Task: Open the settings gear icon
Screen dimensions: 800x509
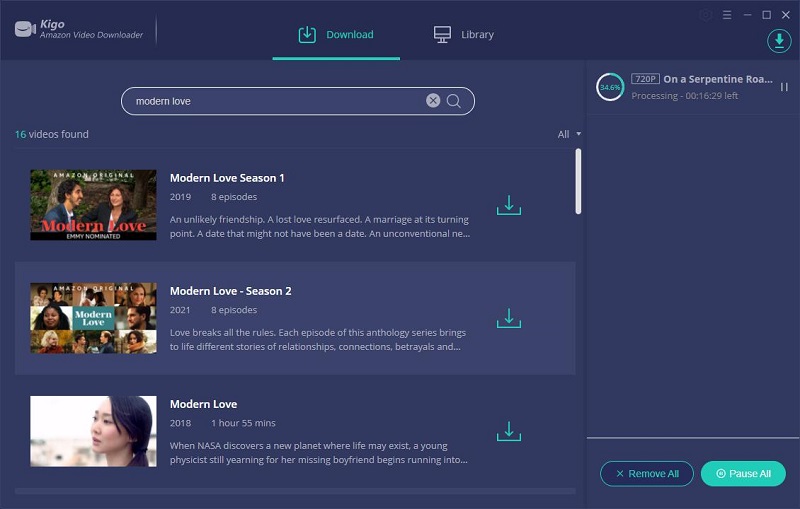Action: pos(706,15)
